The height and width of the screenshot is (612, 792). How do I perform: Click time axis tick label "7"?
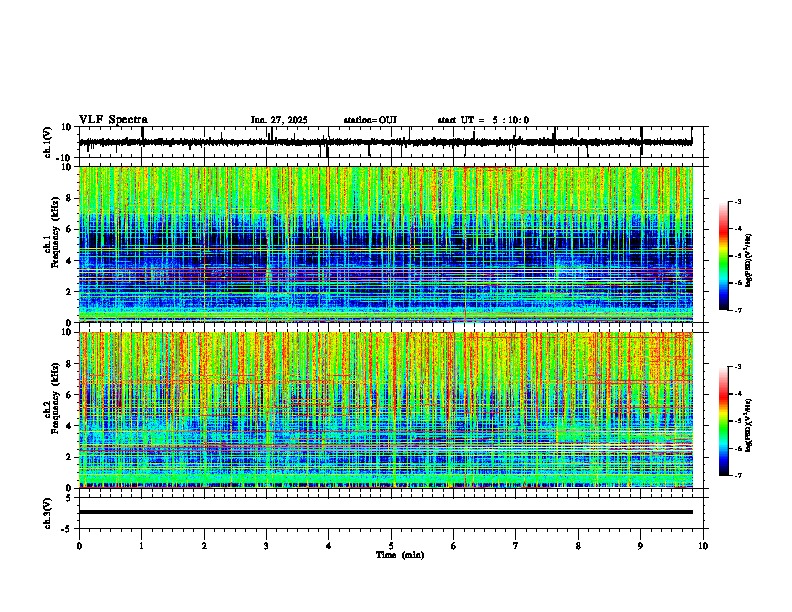pos(516,546)
